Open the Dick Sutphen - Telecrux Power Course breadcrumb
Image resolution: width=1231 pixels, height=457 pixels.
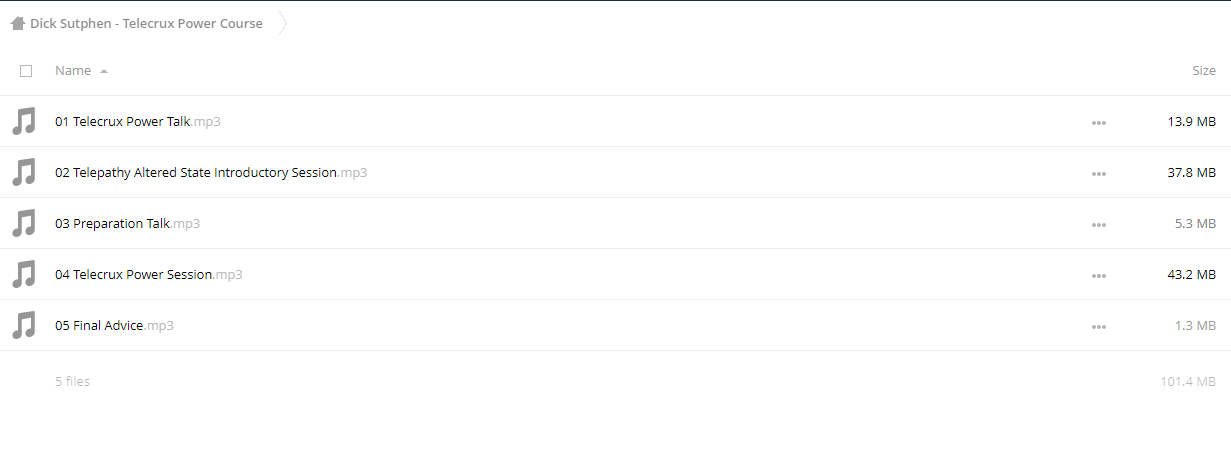tap(146, 23)
